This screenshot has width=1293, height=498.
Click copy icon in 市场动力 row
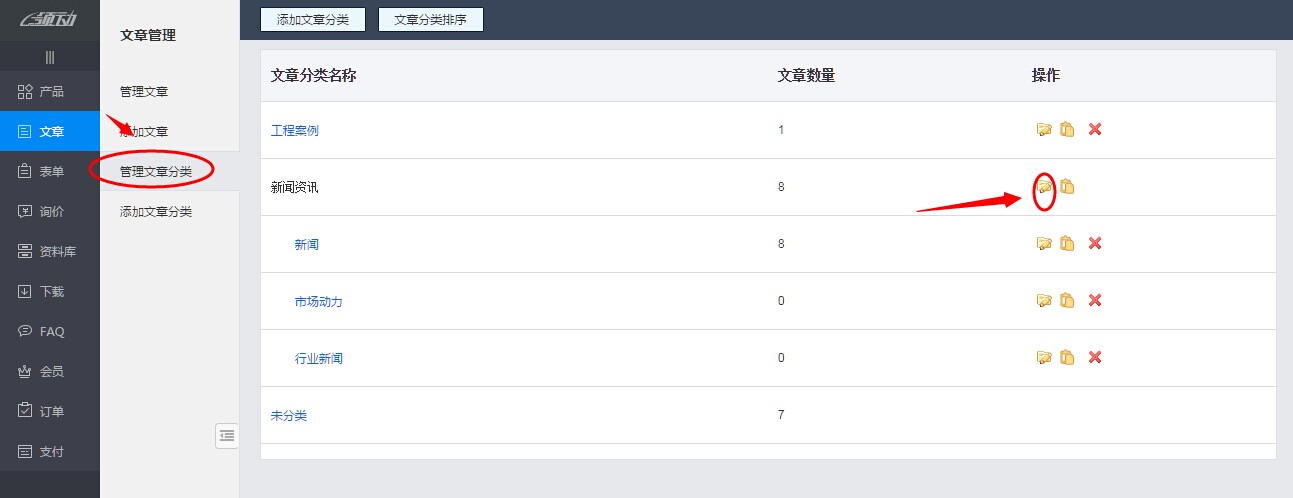pos(1067,301)
